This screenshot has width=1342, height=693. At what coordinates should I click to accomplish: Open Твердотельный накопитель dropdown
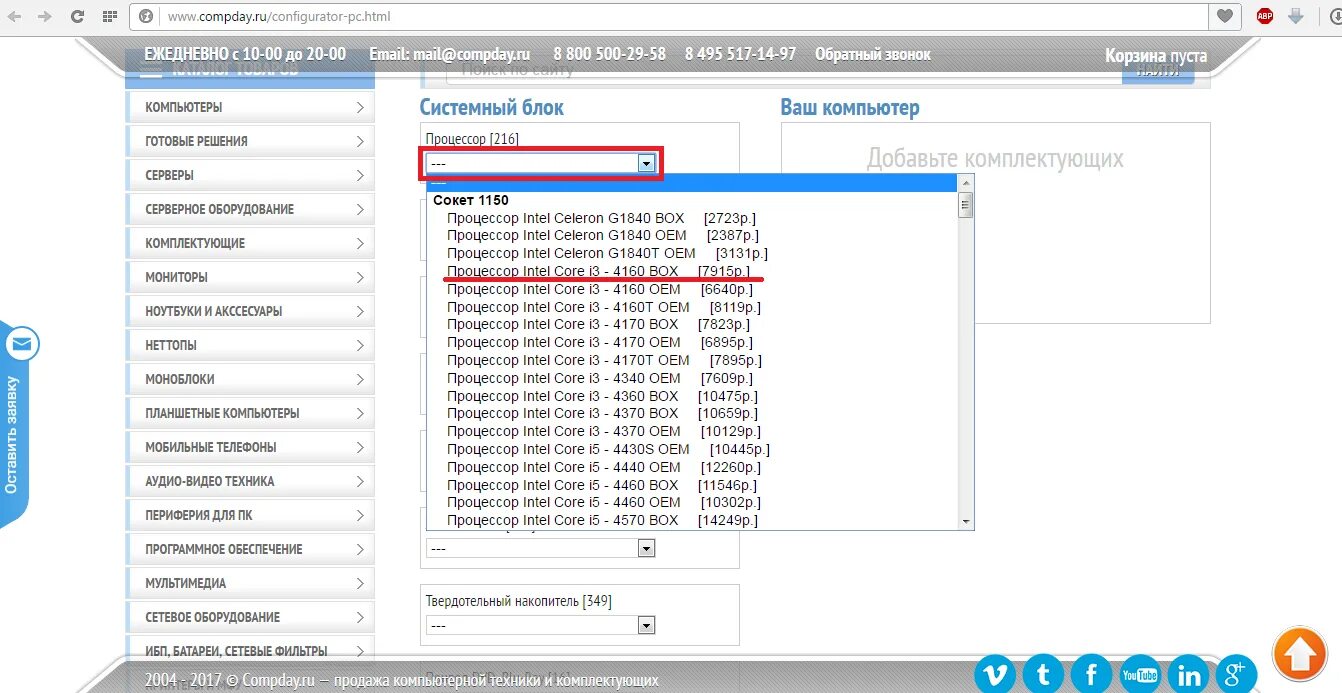[x=540, y=626]
